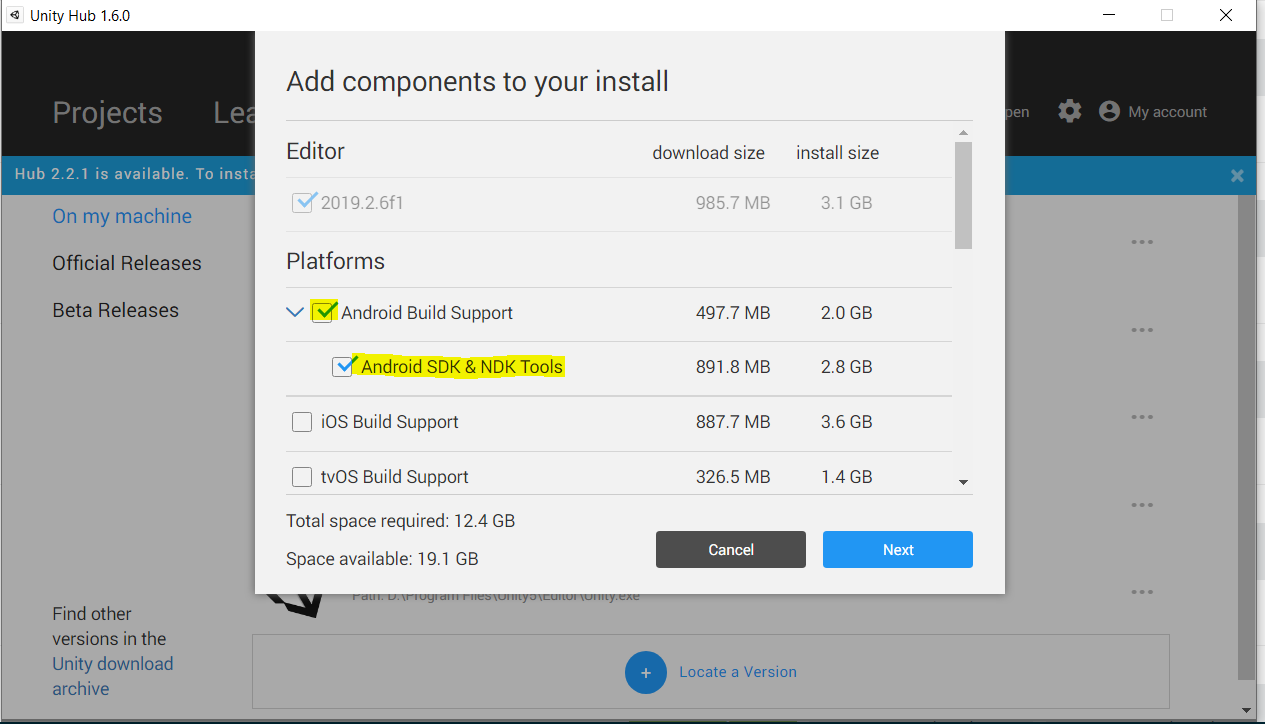
Task: Click the 2019.2.6f1 version label
Action: point(362,203)
